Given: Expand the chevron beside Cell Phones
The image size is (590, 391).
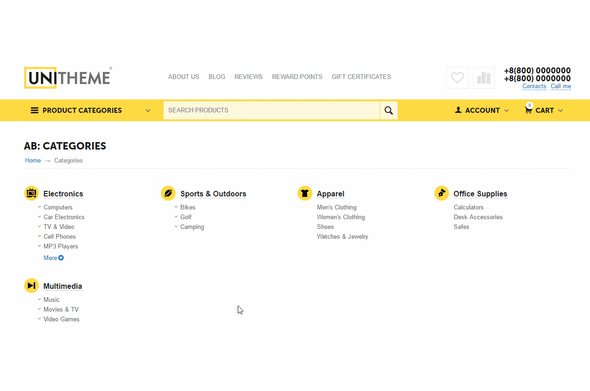Looking at the screenshot, I should [39, 236].
